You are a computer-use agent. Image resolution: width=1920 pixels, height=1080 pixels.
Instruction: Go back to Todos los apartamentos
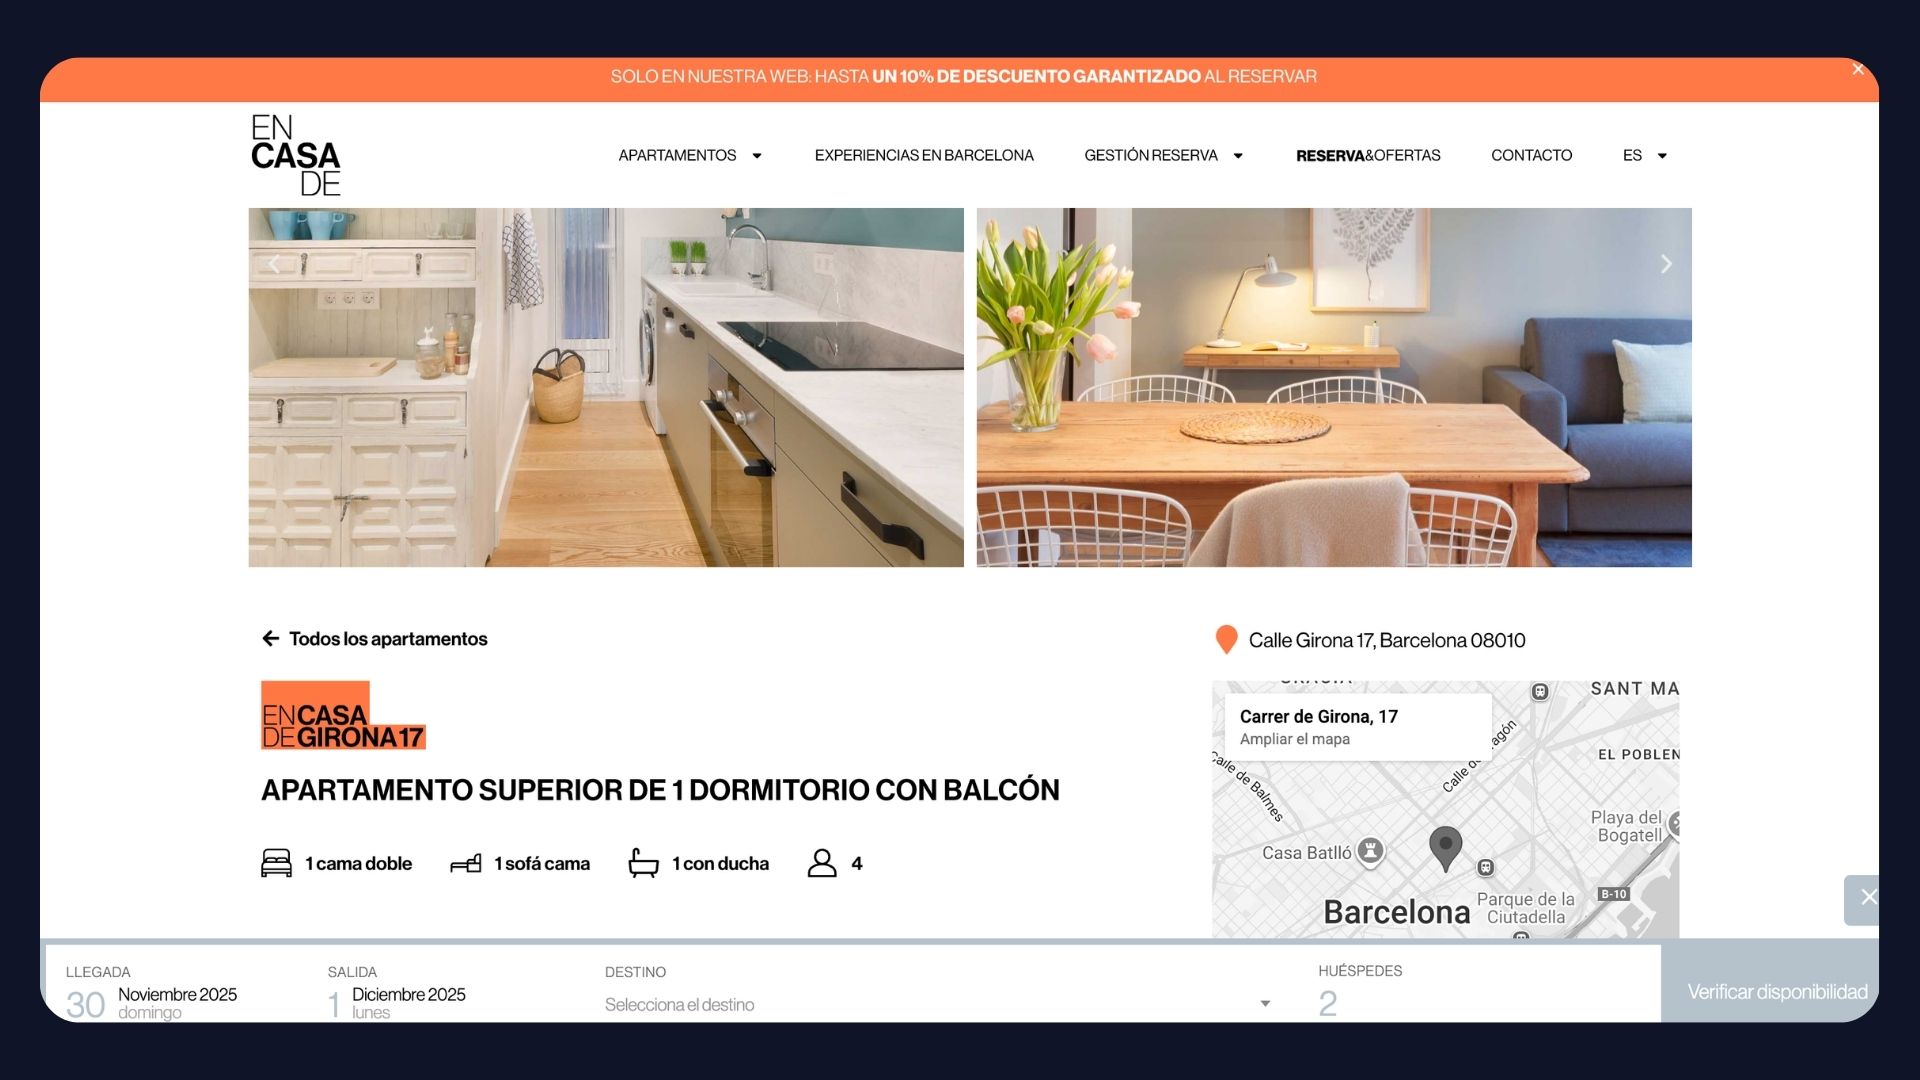pos(375,639)
